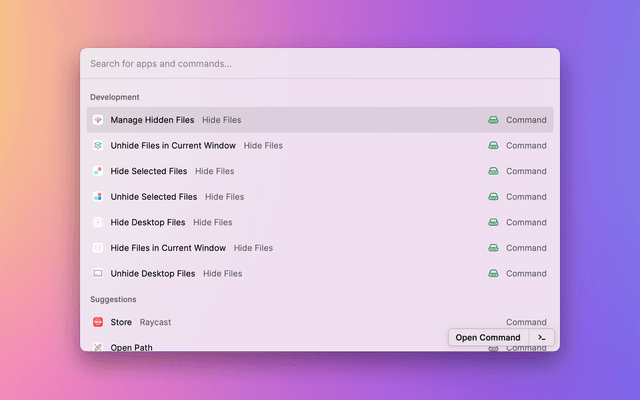Select the Open Path suggestion
The width and height of the screenshot is (640, 400).
click(132, 347)
